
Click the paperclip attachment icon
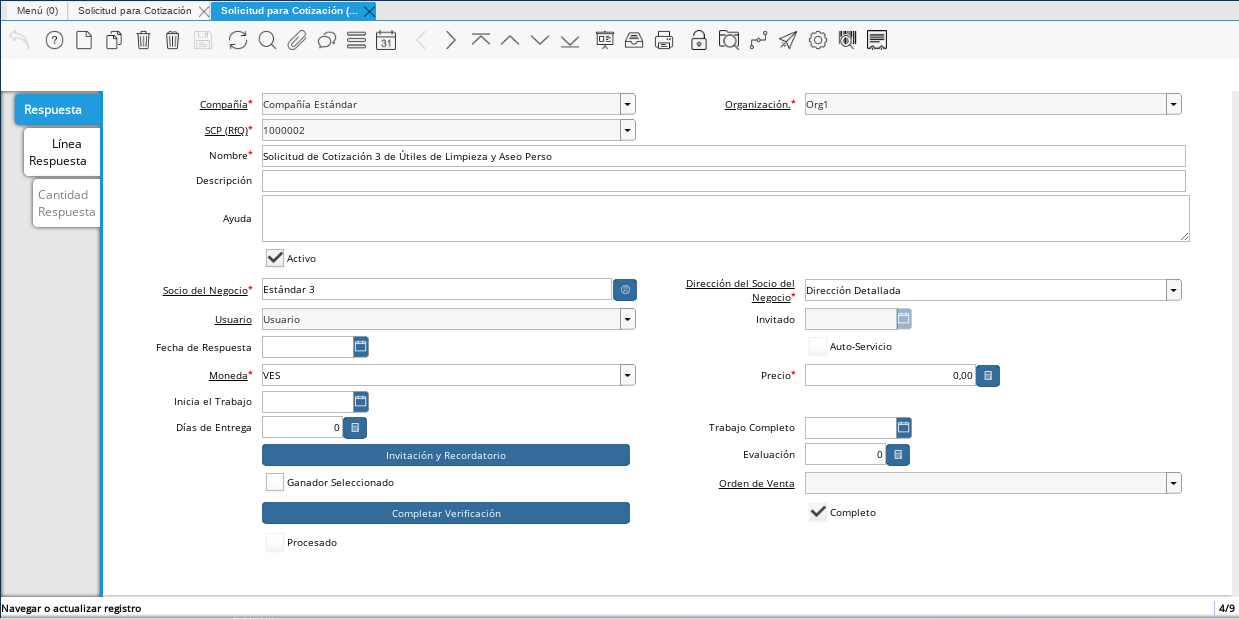click(x=296, y=40)
